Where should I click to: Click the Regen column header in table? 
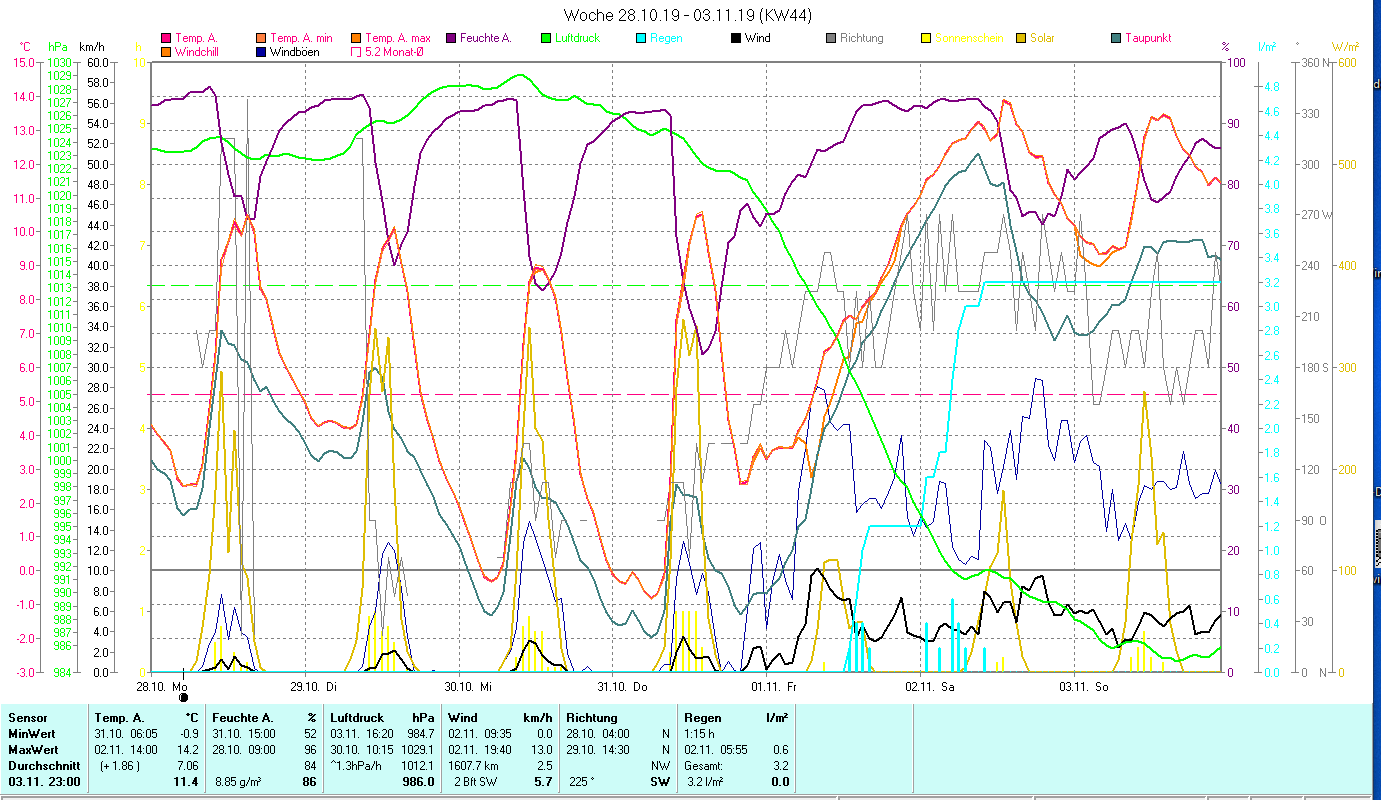tap(704, 718)
